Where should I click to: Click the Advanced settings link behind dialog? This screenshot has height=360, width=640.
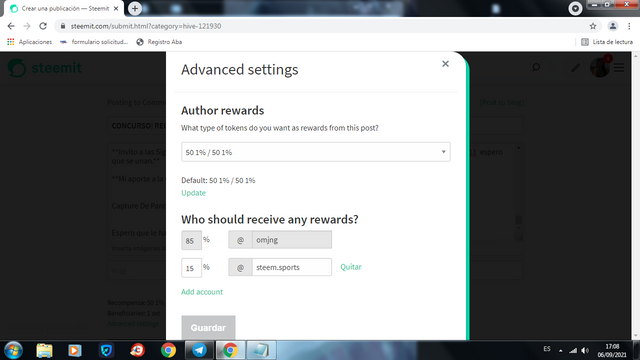133,324
